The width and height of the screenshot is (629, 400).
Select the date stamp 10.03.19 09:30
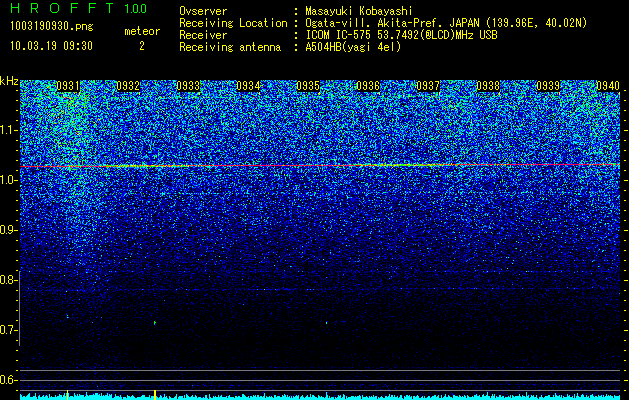pos(51,46)
